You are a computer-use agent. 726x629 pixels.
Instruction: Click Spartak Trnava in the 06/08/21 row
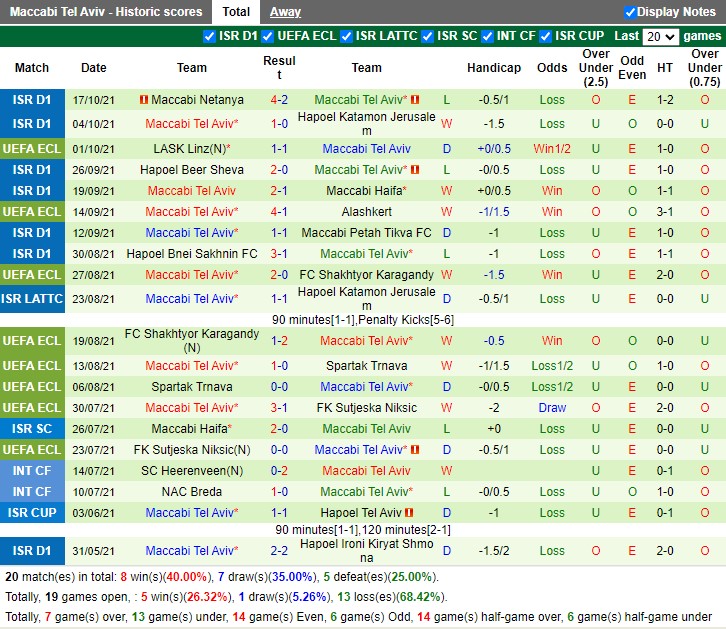192,386
